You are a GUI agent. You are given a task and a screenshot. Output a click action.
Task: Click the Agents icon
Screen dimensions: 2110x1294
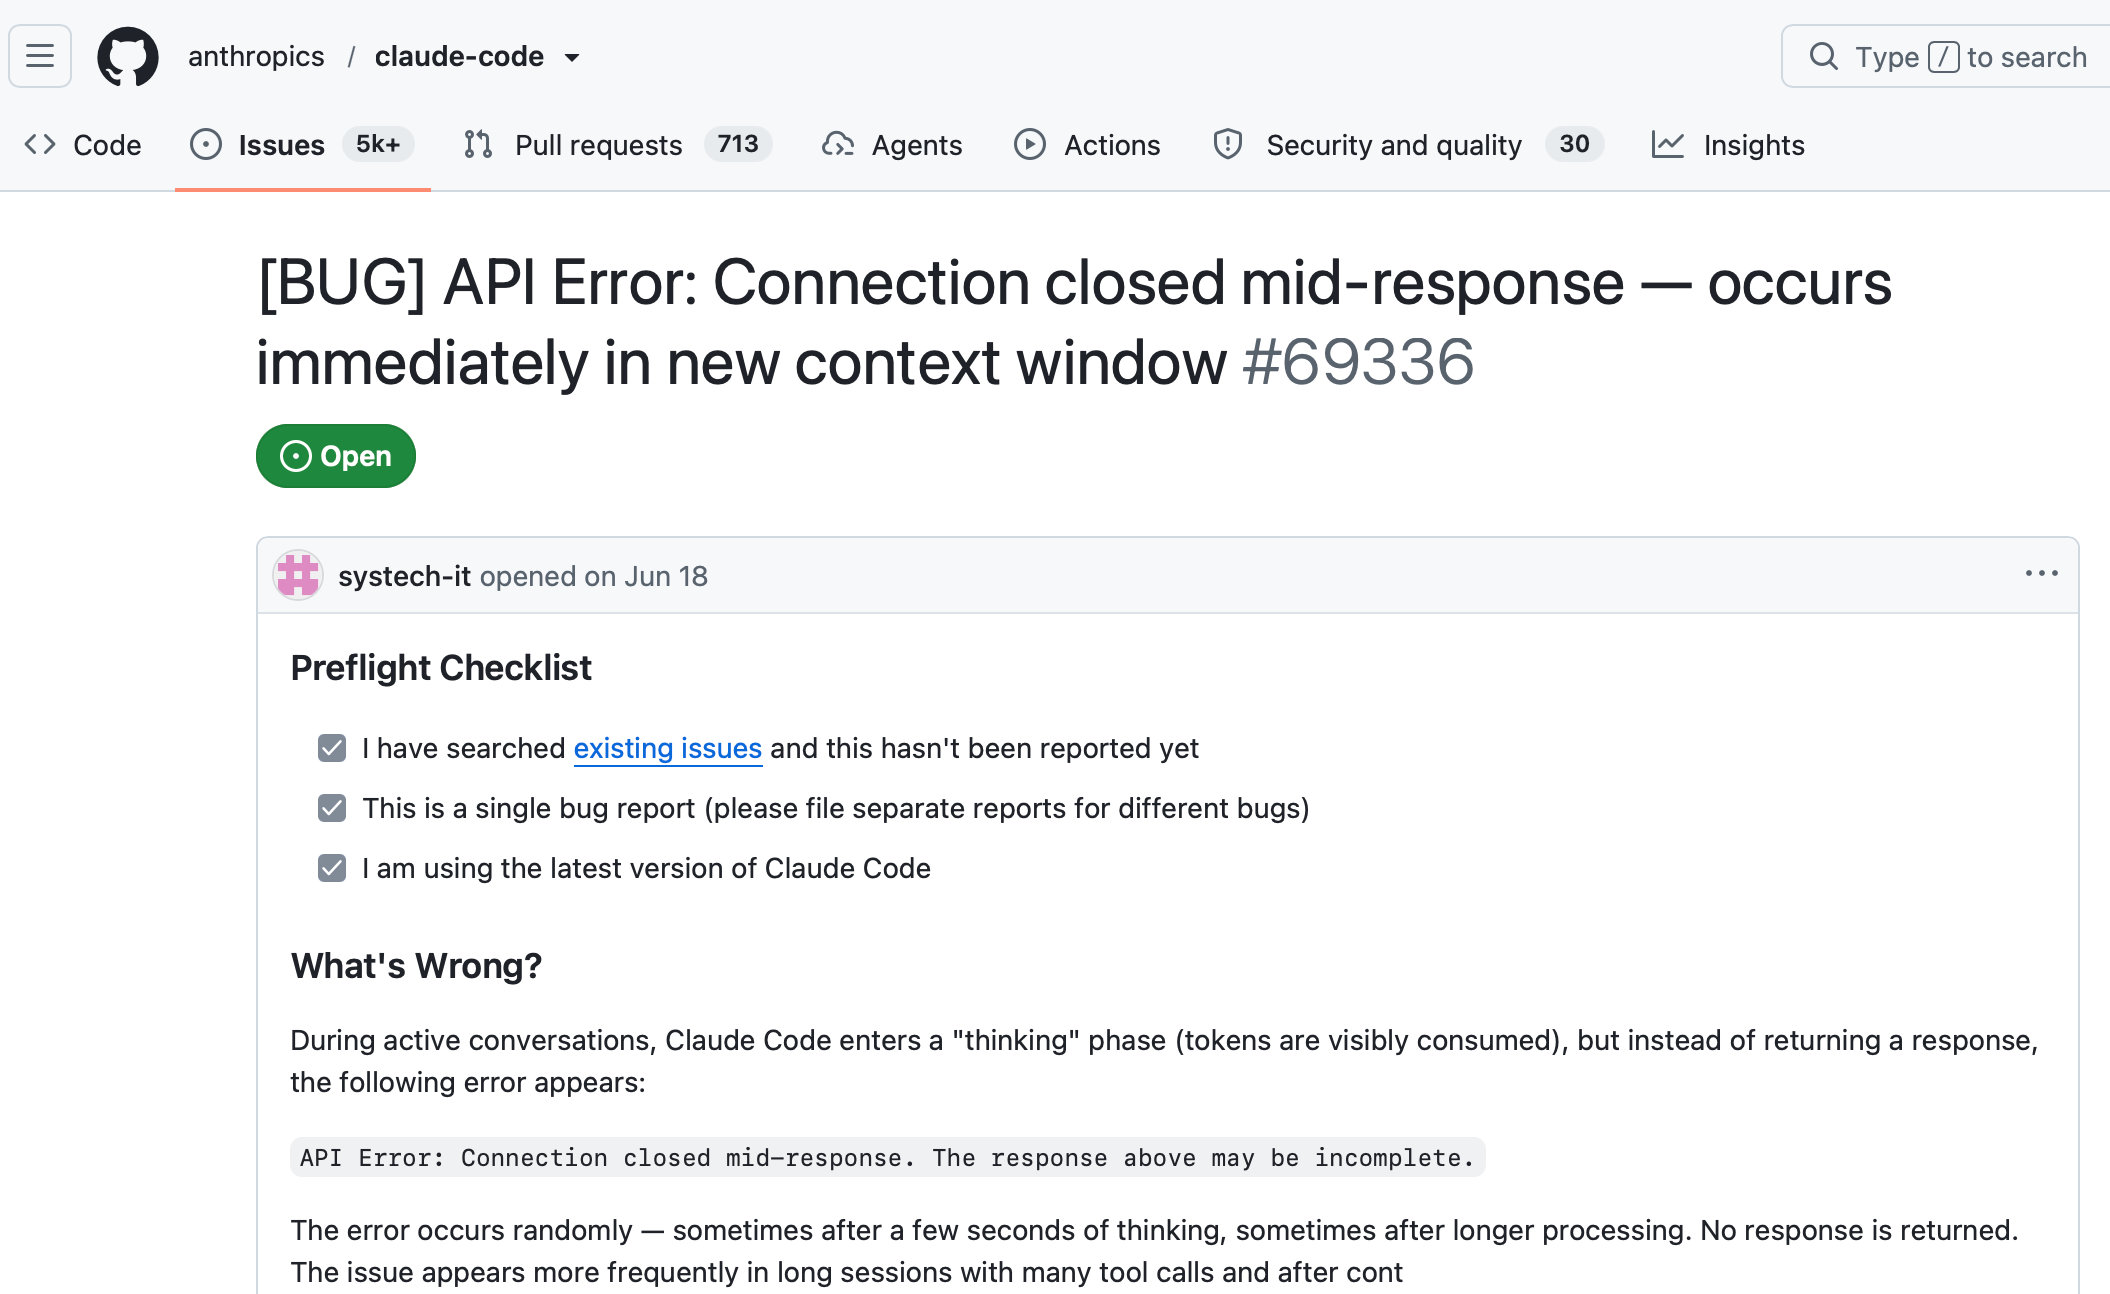838,145
